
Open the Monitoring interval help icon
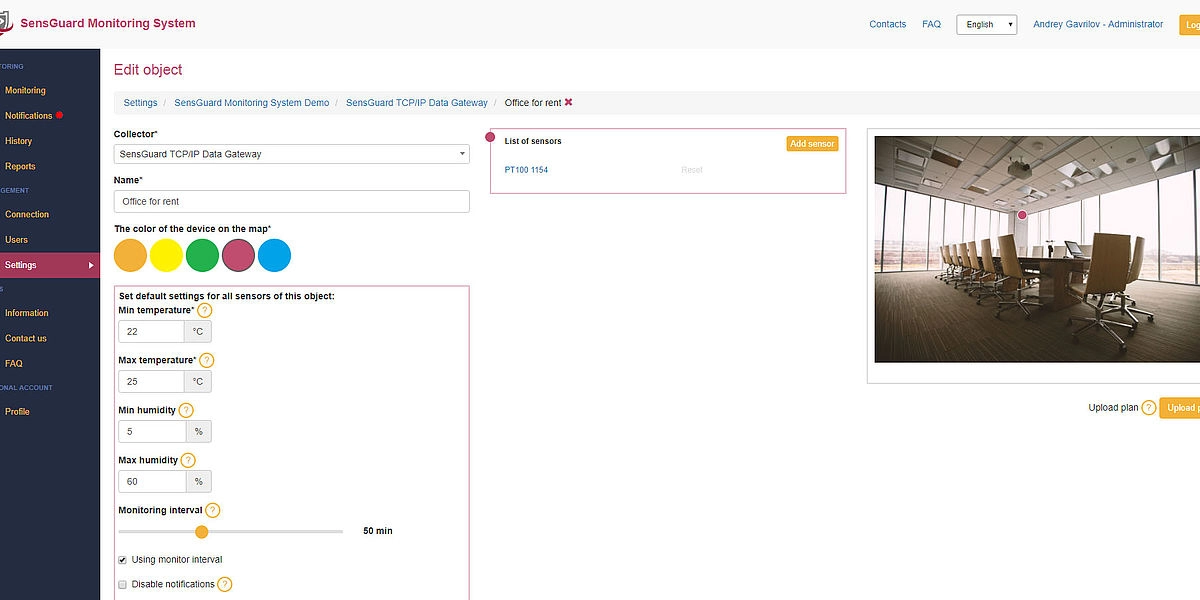pos(212,510)
